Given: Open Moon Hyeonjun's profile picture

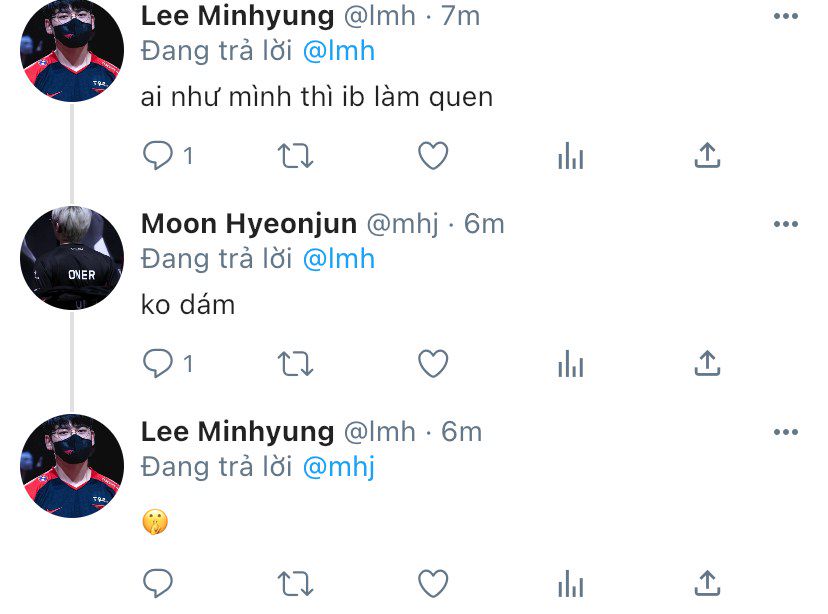Looking at the screenshot, I should [72, 258].
